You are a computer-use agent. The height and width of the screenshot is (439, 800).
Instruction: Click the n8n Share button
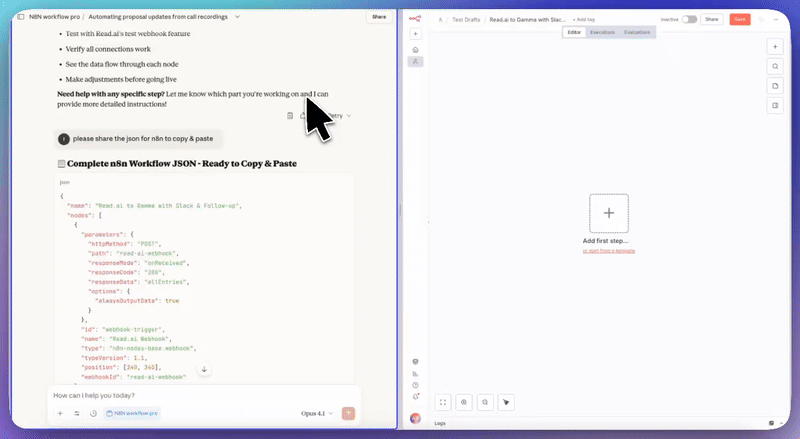tap(711, 19)
